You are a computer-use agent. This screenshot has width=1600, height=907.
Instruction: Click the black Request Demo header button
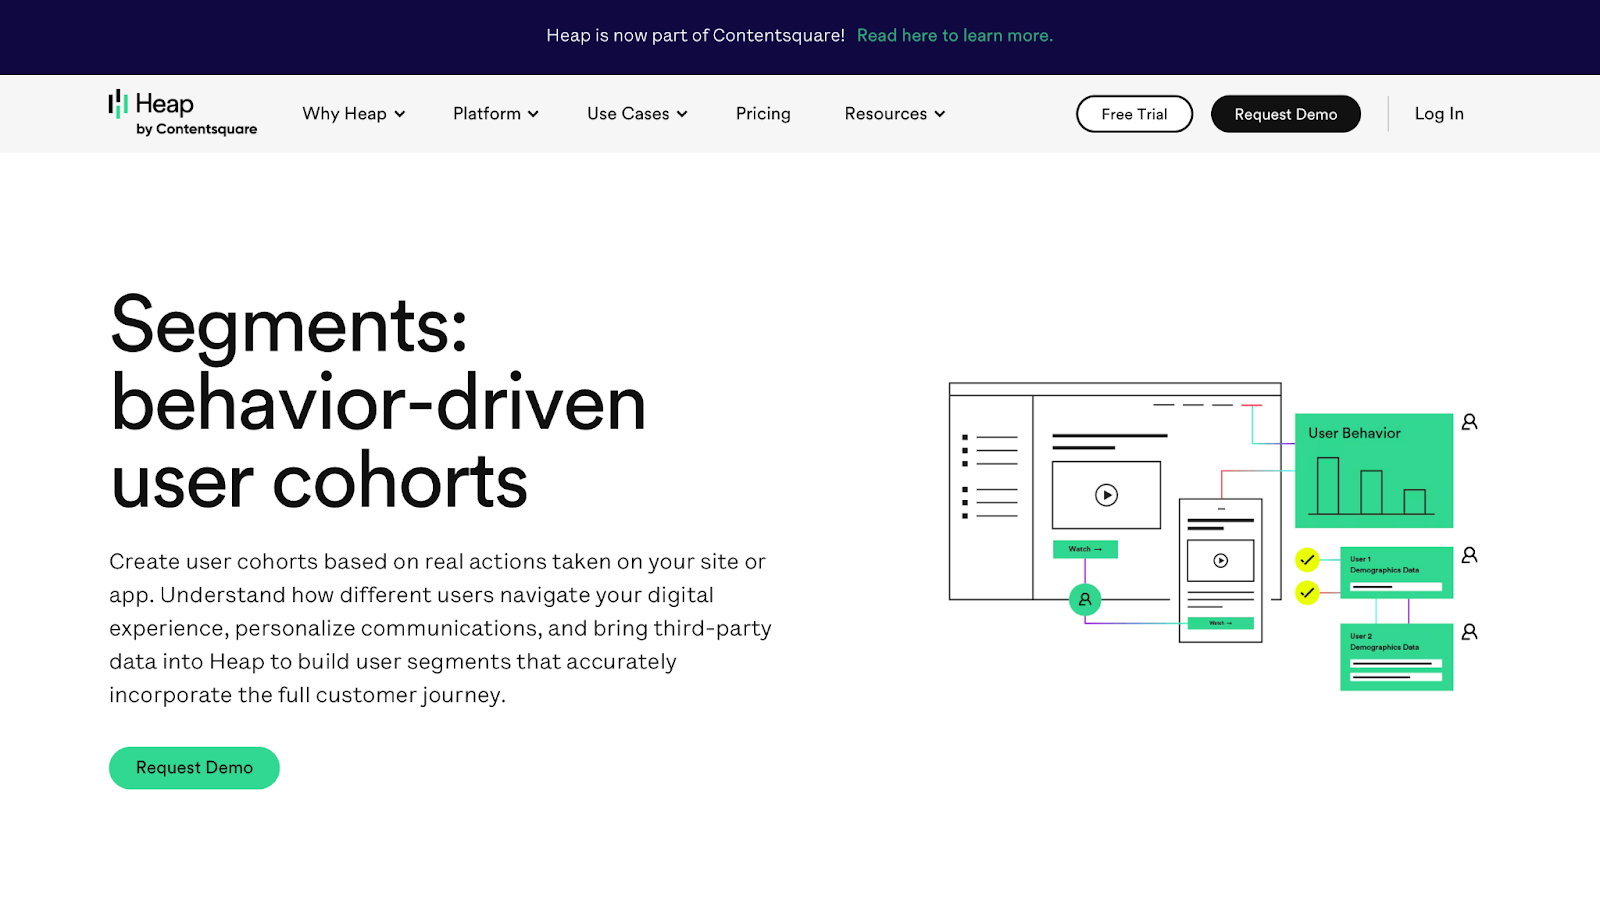[1286, 114]
